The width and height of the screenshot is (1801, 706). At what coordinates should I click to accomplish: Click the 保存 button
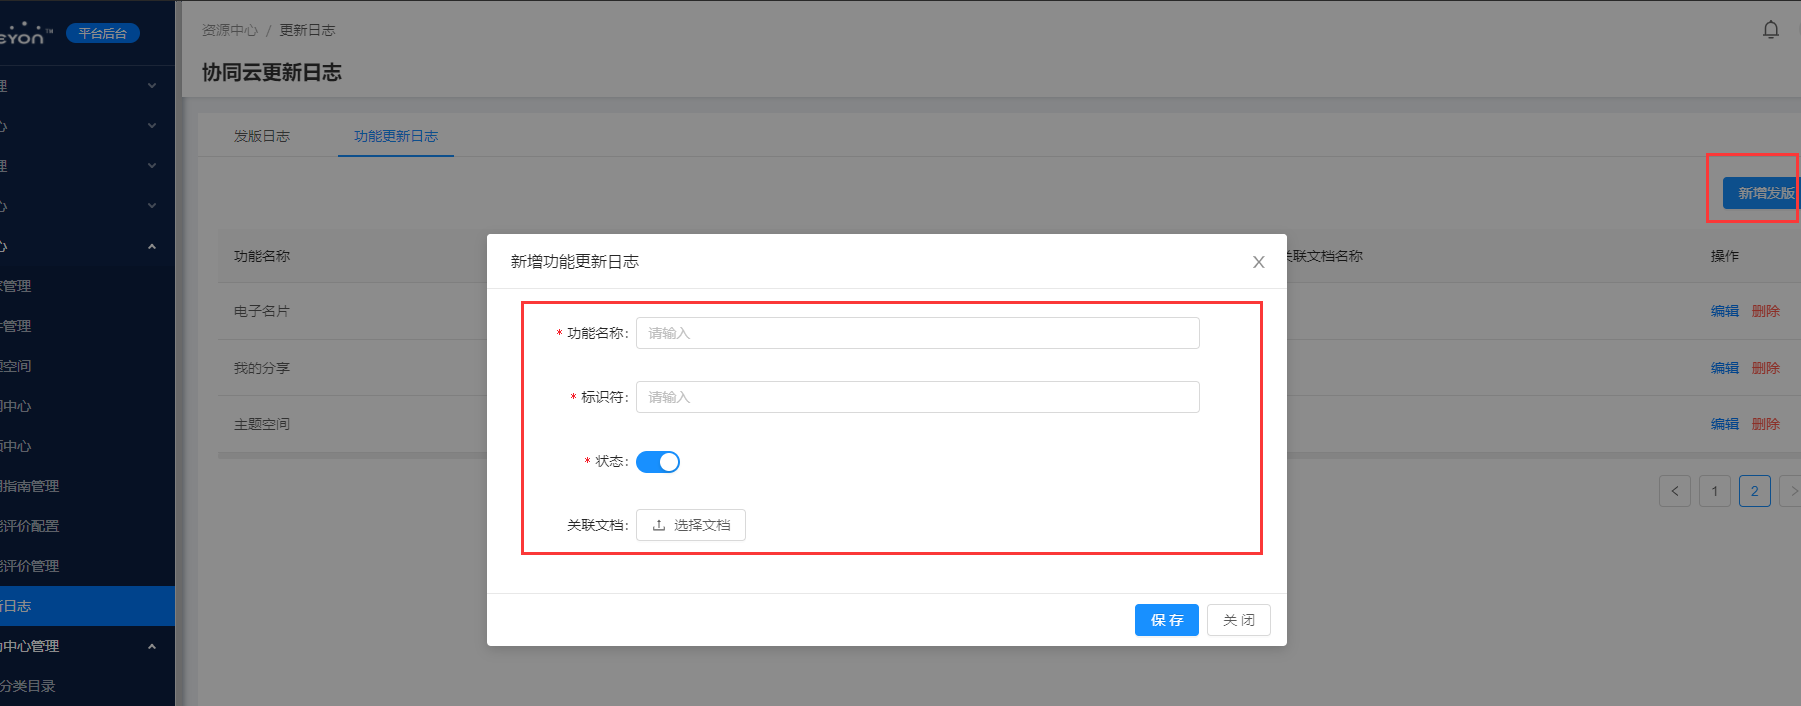click(1166, 620)
